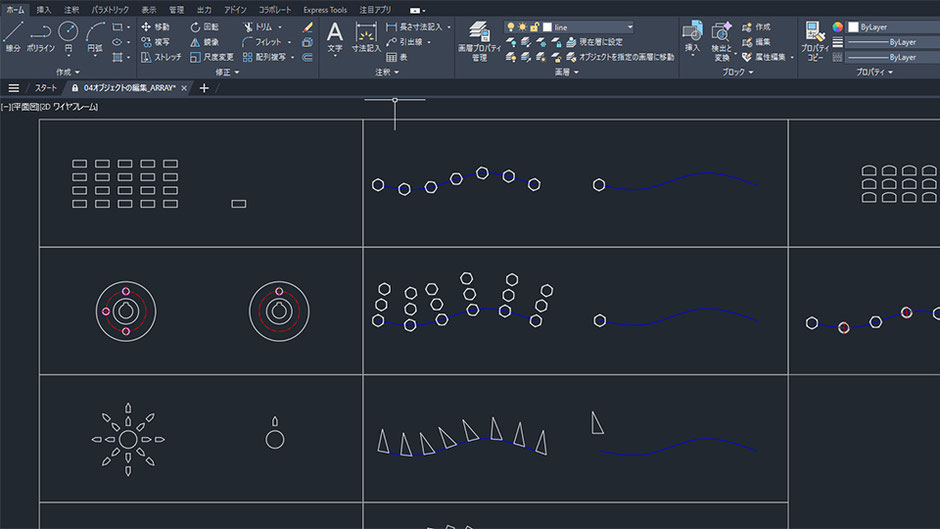Click オブジェクトを指定の画層に移動 button
The width and height of the screenshot is (940, 529).
point(620,57)
